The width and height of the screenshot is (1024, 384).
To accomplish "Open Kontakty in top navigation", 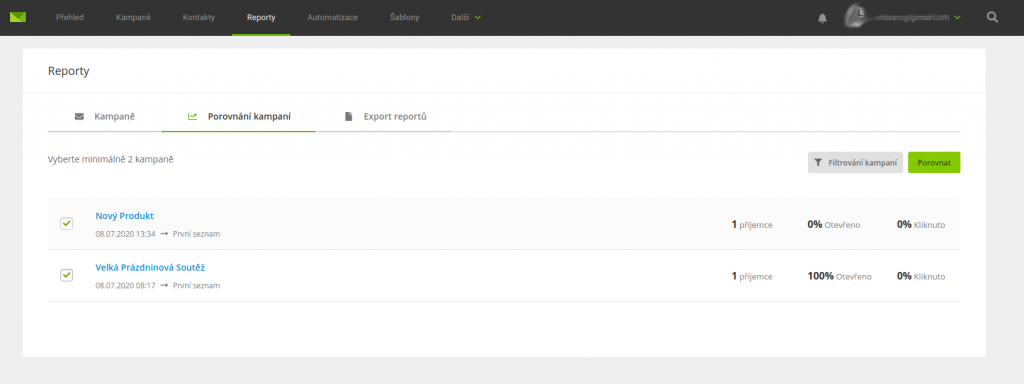I will point(199,18).
